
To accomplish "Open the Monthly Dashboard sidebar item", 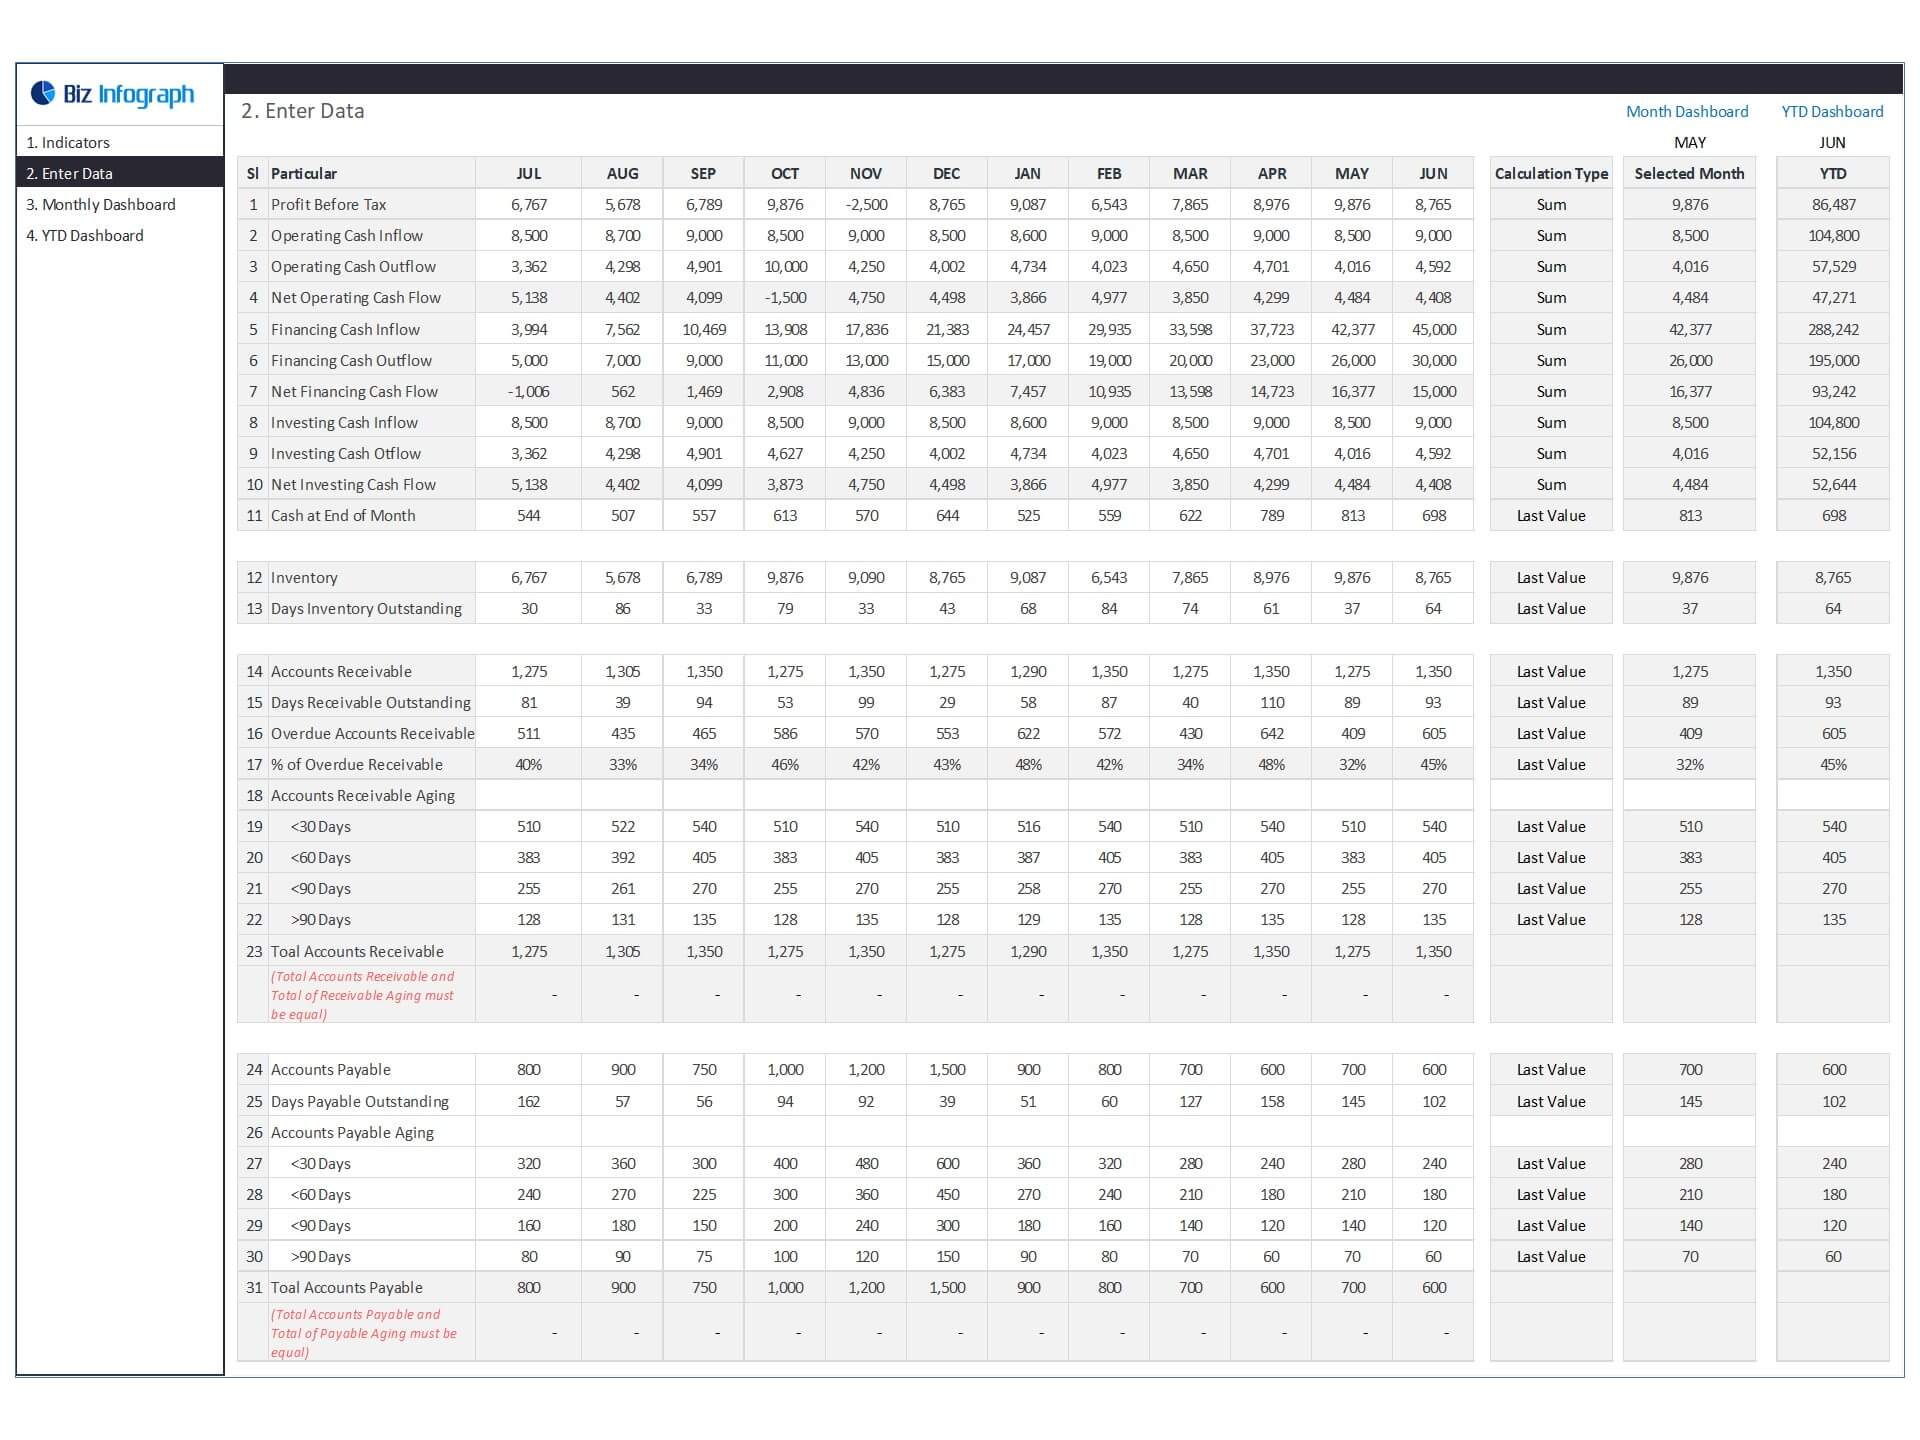I will pos(101,204).
